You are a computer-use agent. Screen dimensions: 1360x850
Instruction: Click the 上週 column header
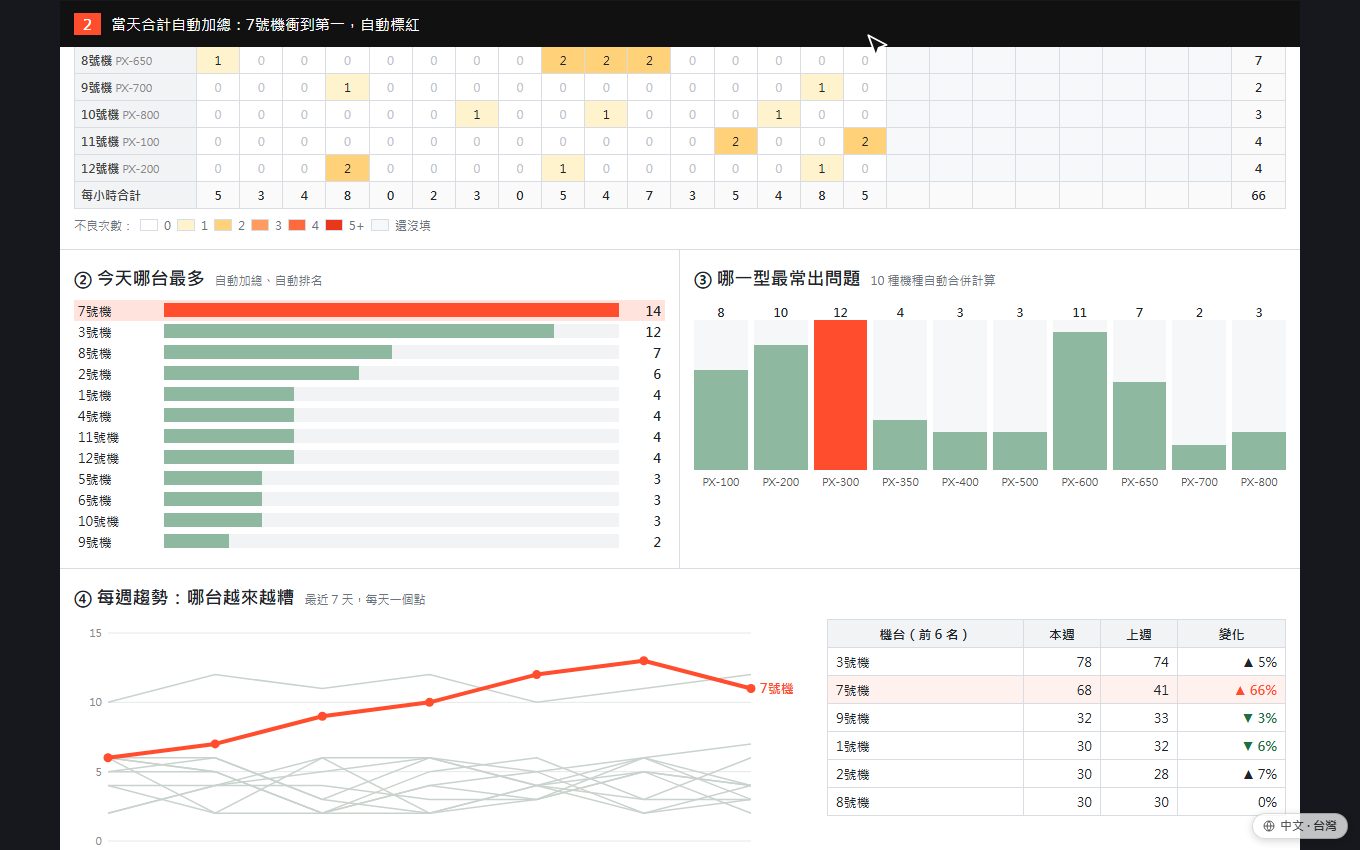pyautogui.click(x=1139, y=634)
